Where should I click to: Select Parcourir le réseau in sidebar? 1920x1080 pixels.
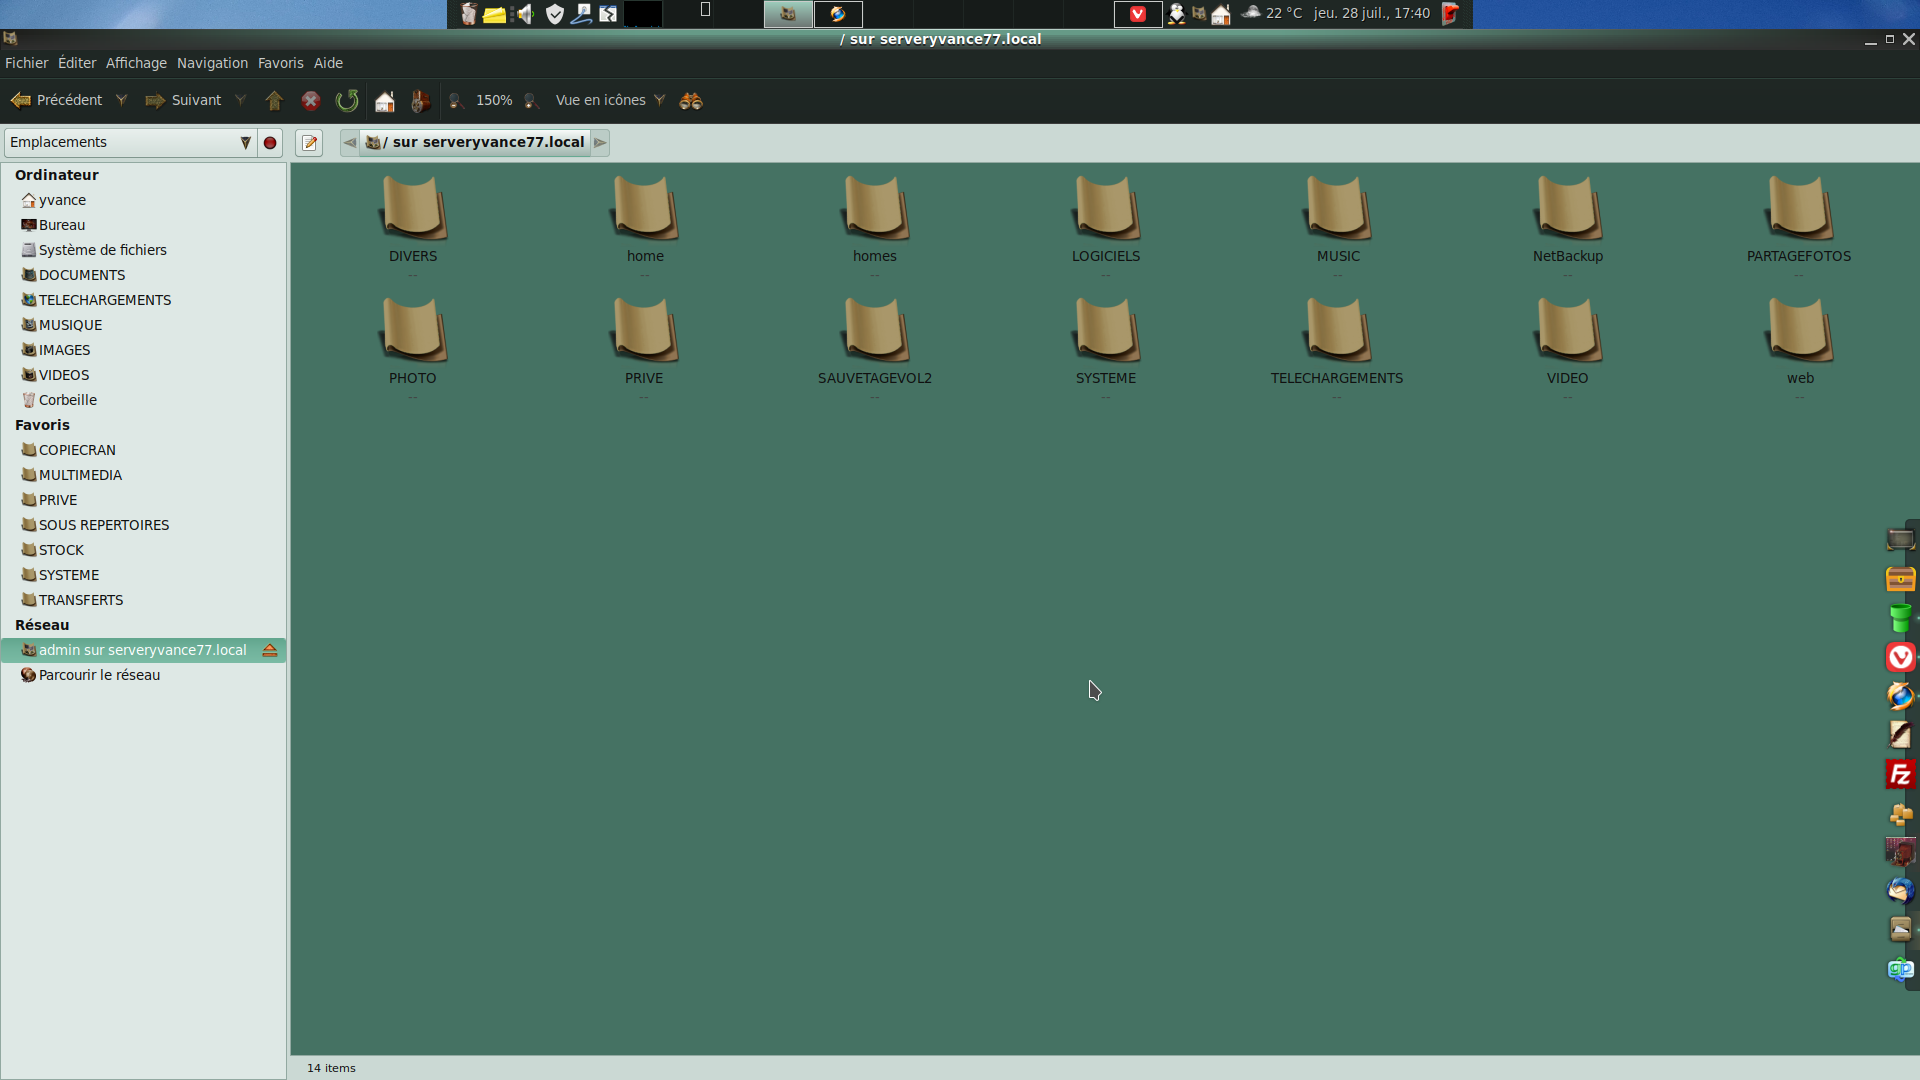point(99,675)
